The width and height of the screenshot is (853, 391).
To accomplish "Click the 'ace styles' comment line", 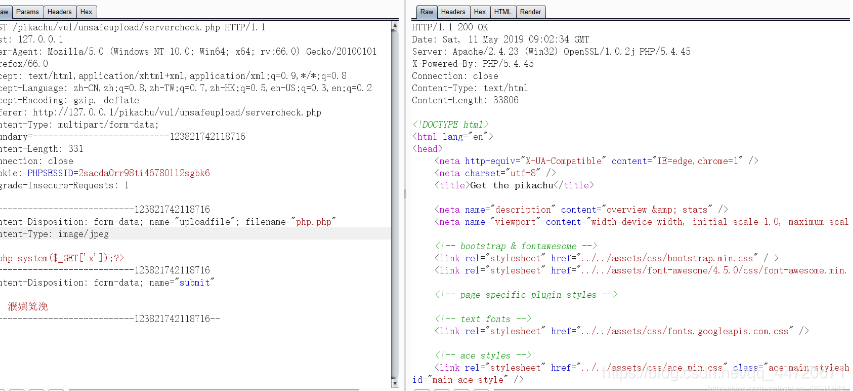I will [x=482, y=356].
